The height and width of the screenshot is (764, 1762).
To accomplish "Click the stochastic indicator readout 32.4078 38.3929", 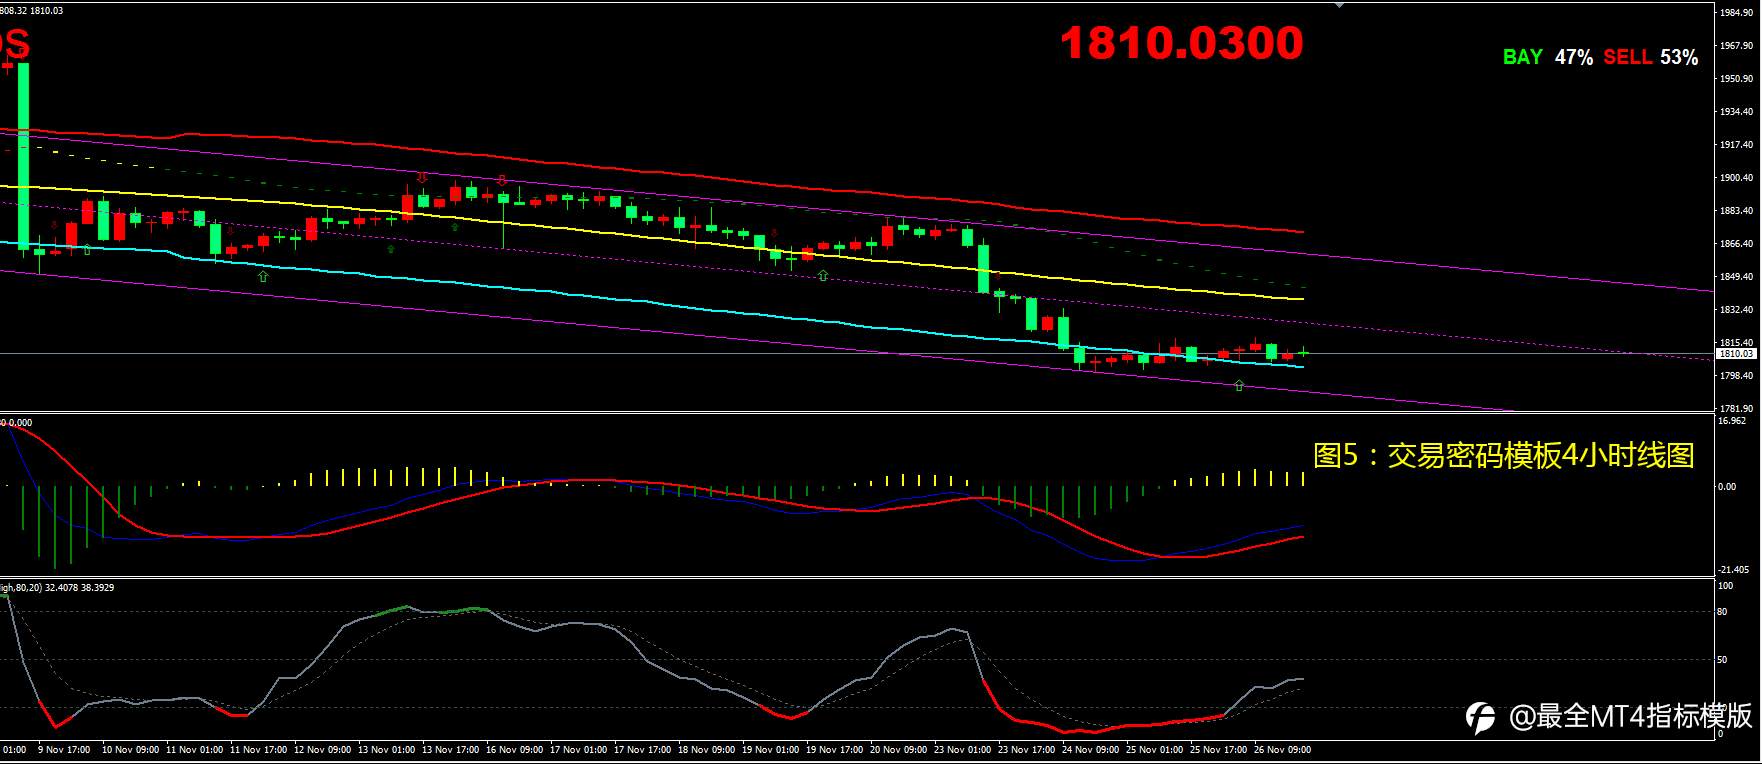I will [x=80, y=588].
